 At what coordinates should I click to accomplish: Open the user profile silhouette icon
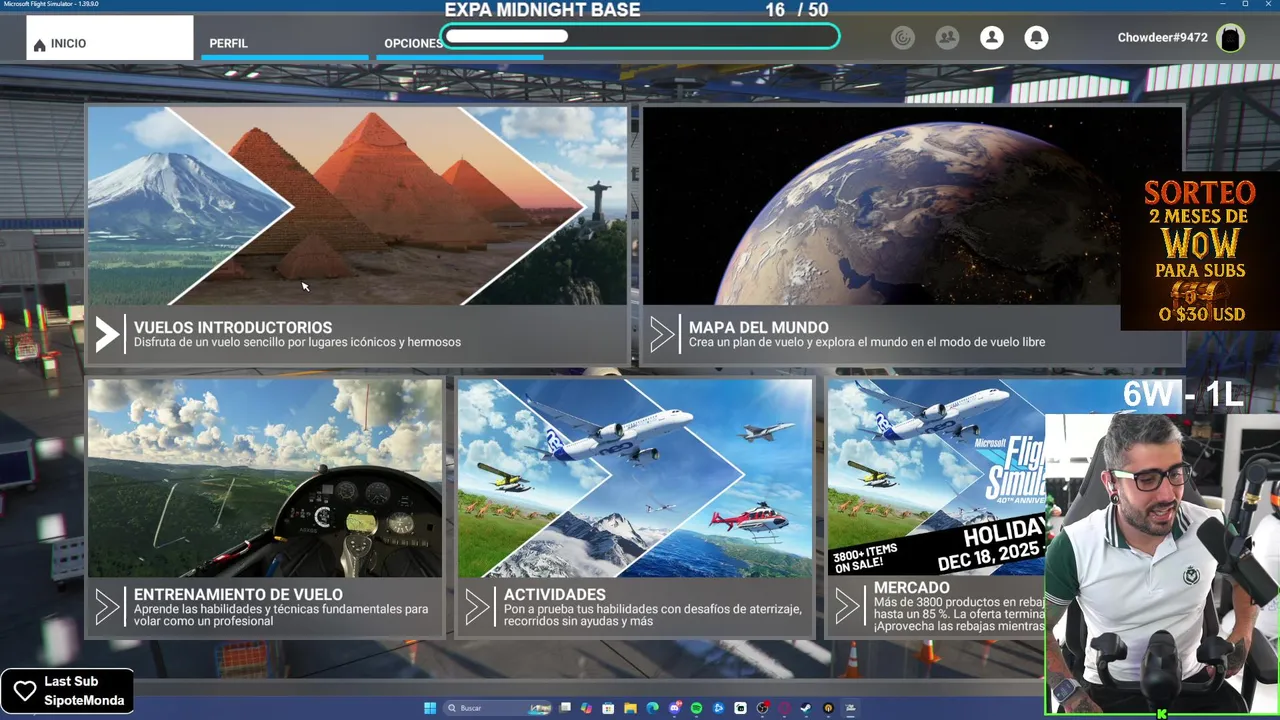click(992, 38)
